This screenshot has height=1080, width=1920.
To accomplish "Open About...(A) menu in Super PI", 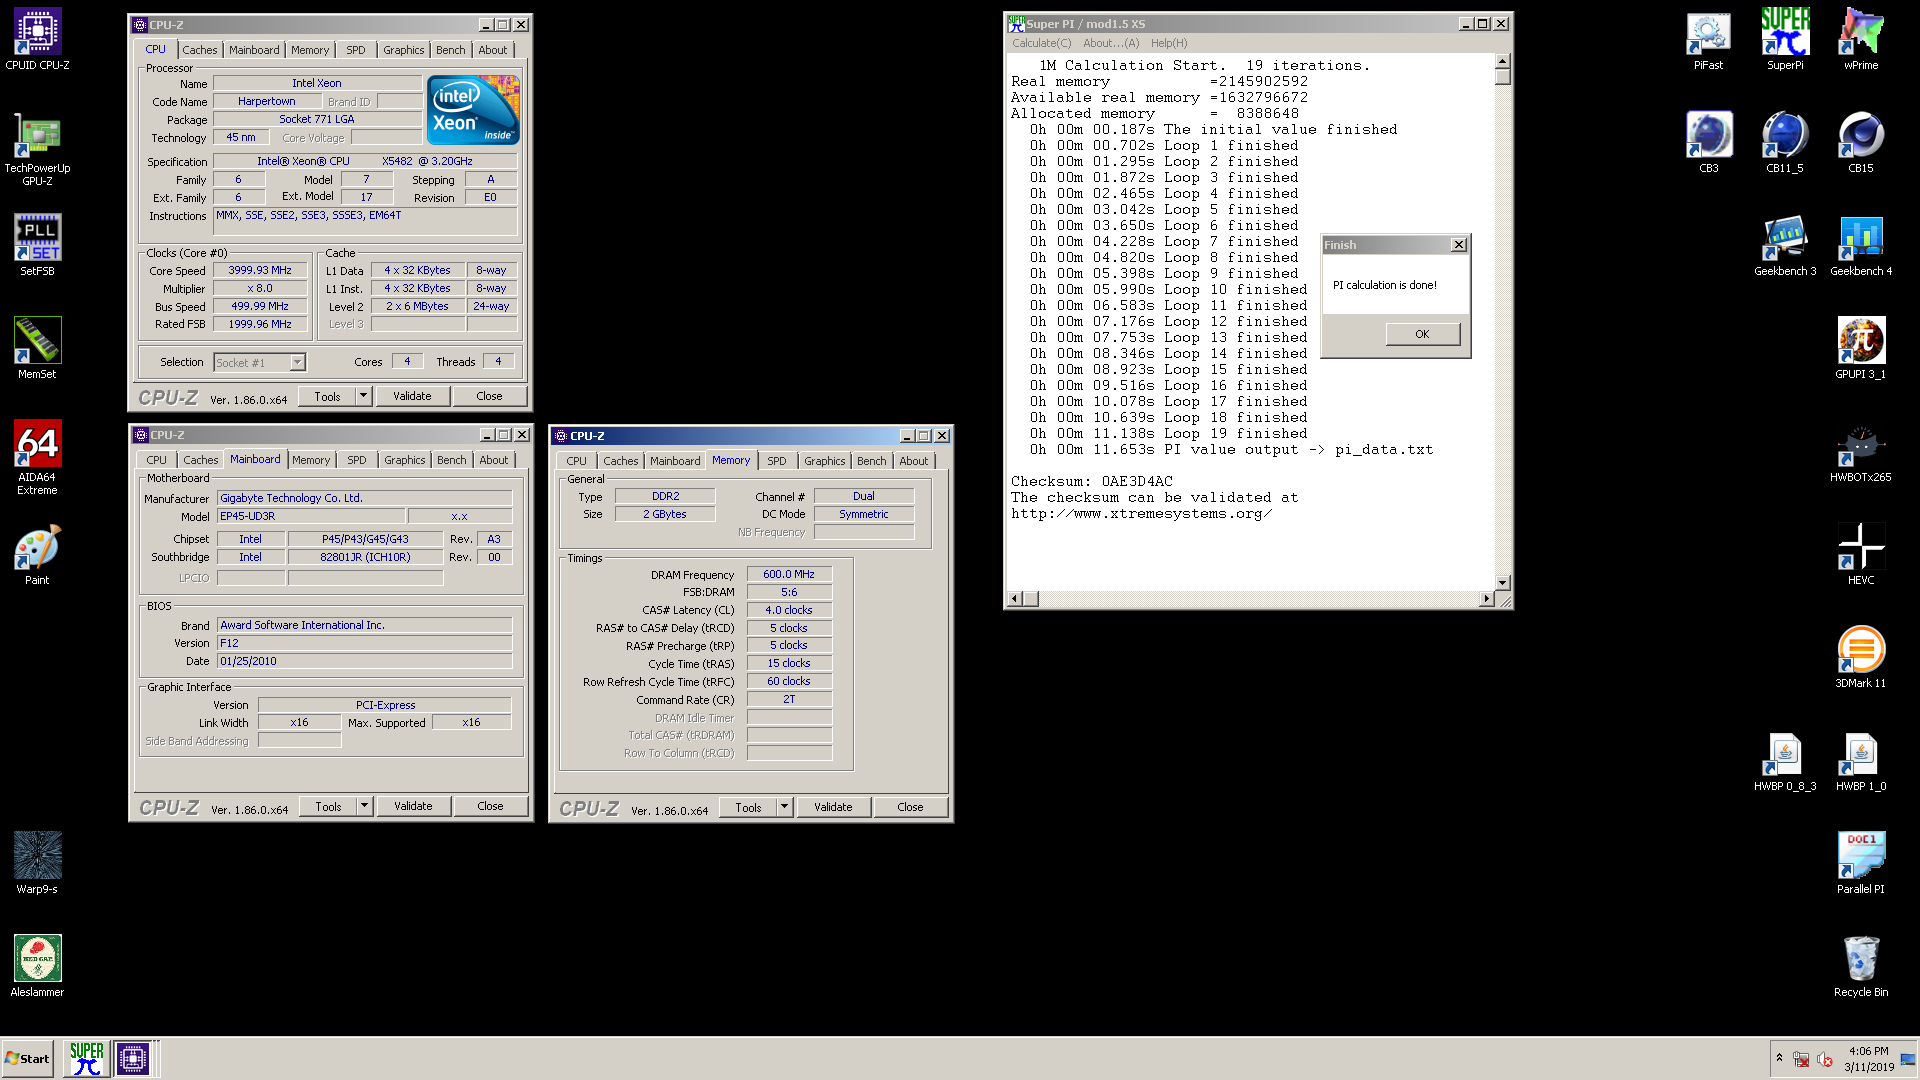I will coord(1111,43).
